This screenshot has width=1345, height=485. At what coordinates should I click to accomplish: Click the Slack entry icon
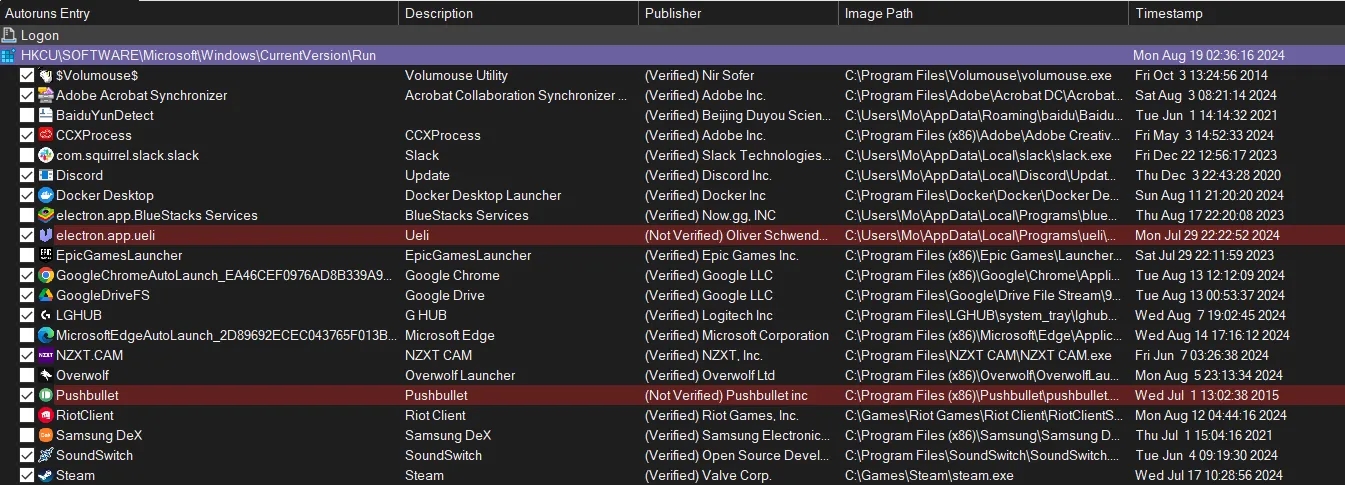pyautogui.click(x=45, y=155)
